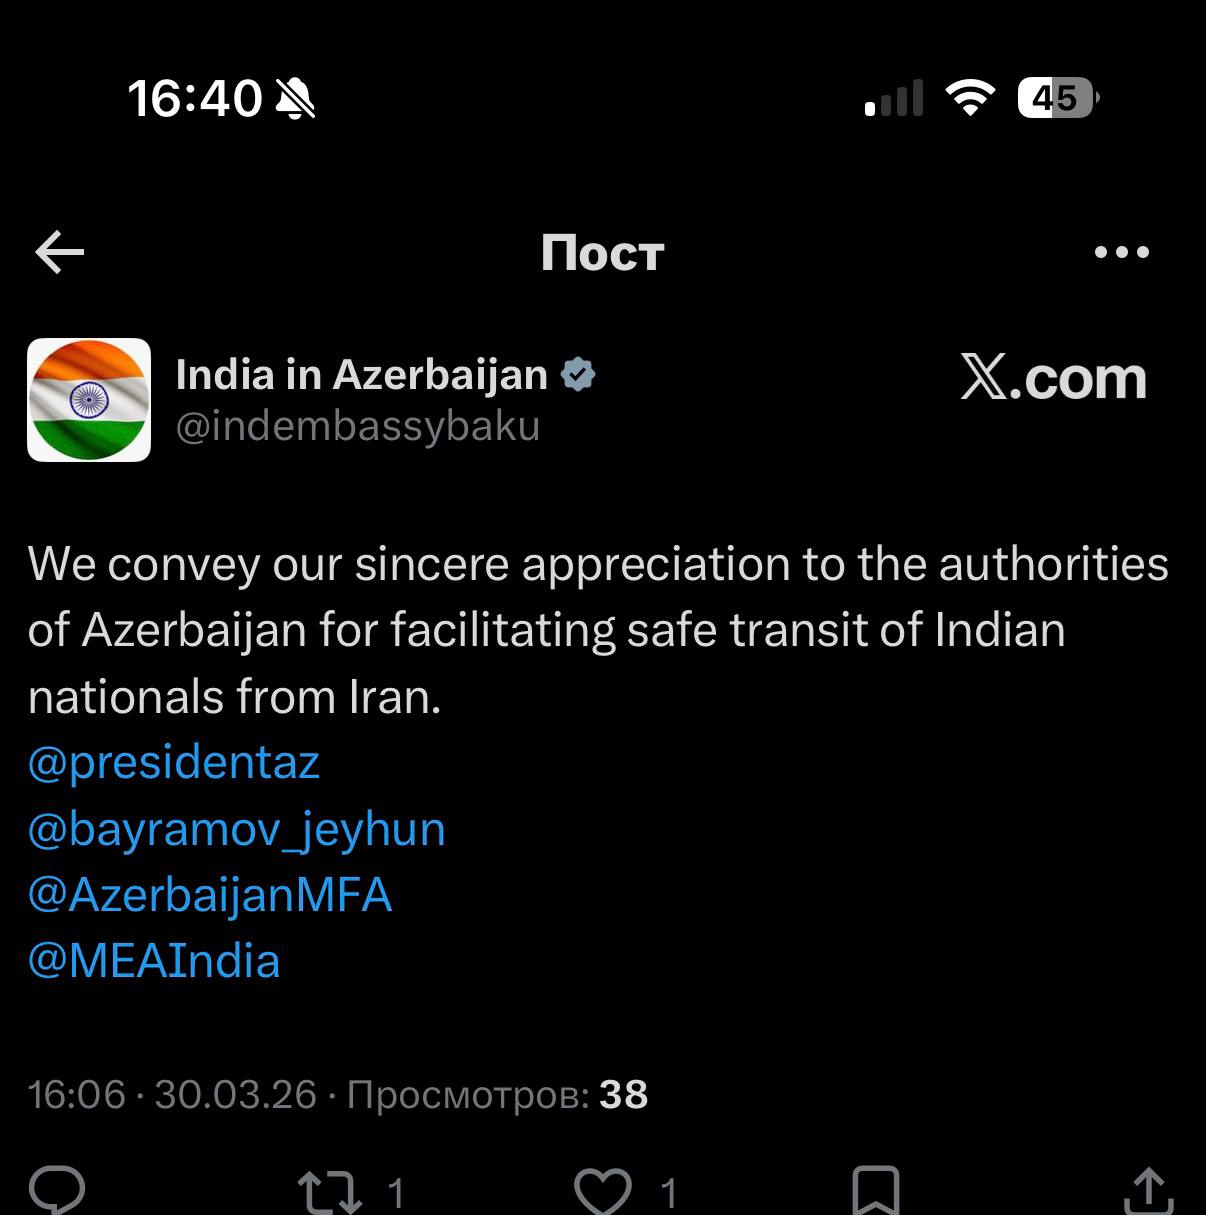
Task: Open @presidentaz mention
Action: (174, 763)
